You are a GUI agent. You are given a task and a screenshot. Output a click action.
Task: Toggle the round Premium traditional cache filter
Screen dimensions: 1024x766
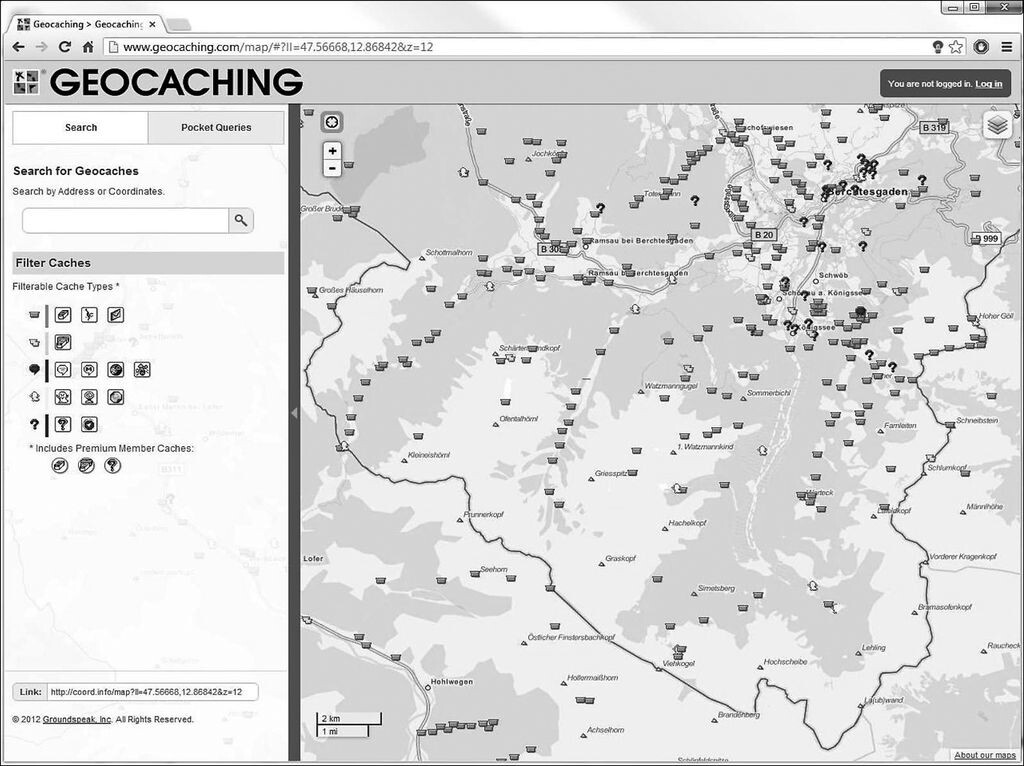point(59,466)
